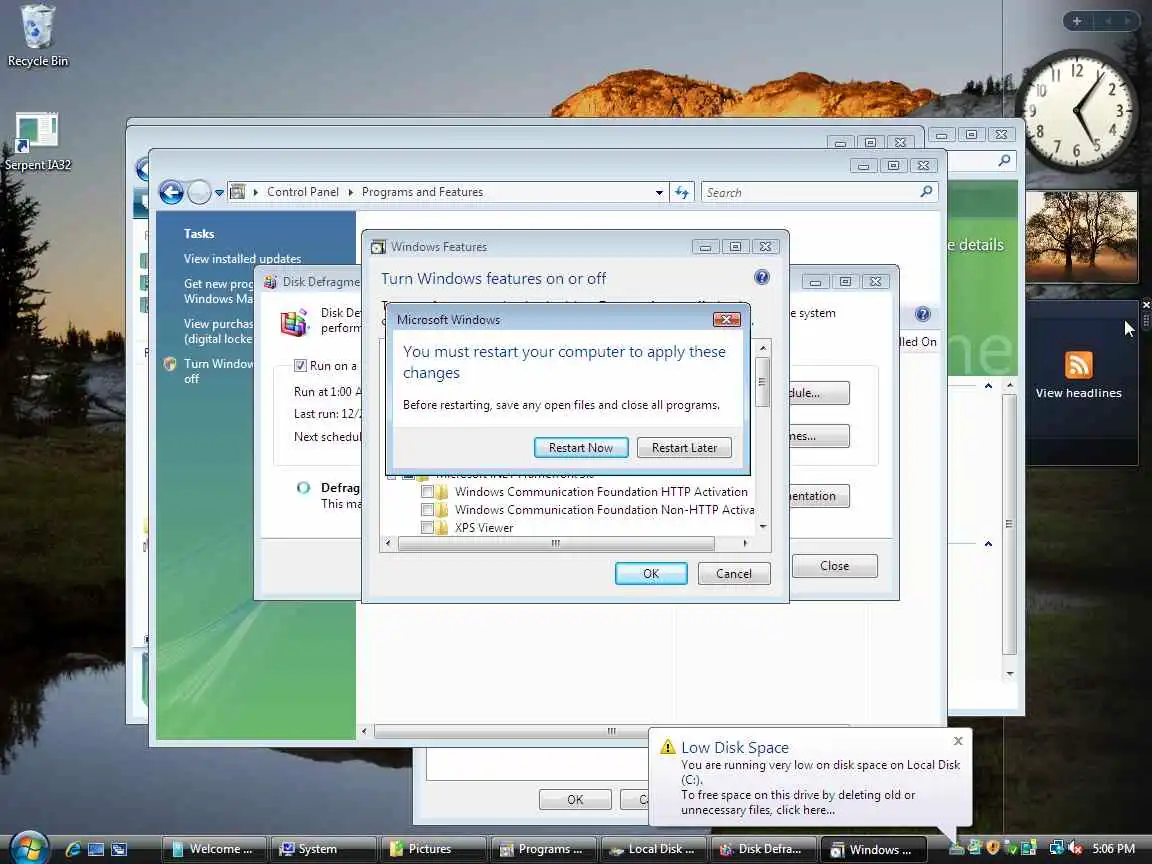Click the Restart Later button
Viewport: 1152px width, 864px height.
(684, 447)
